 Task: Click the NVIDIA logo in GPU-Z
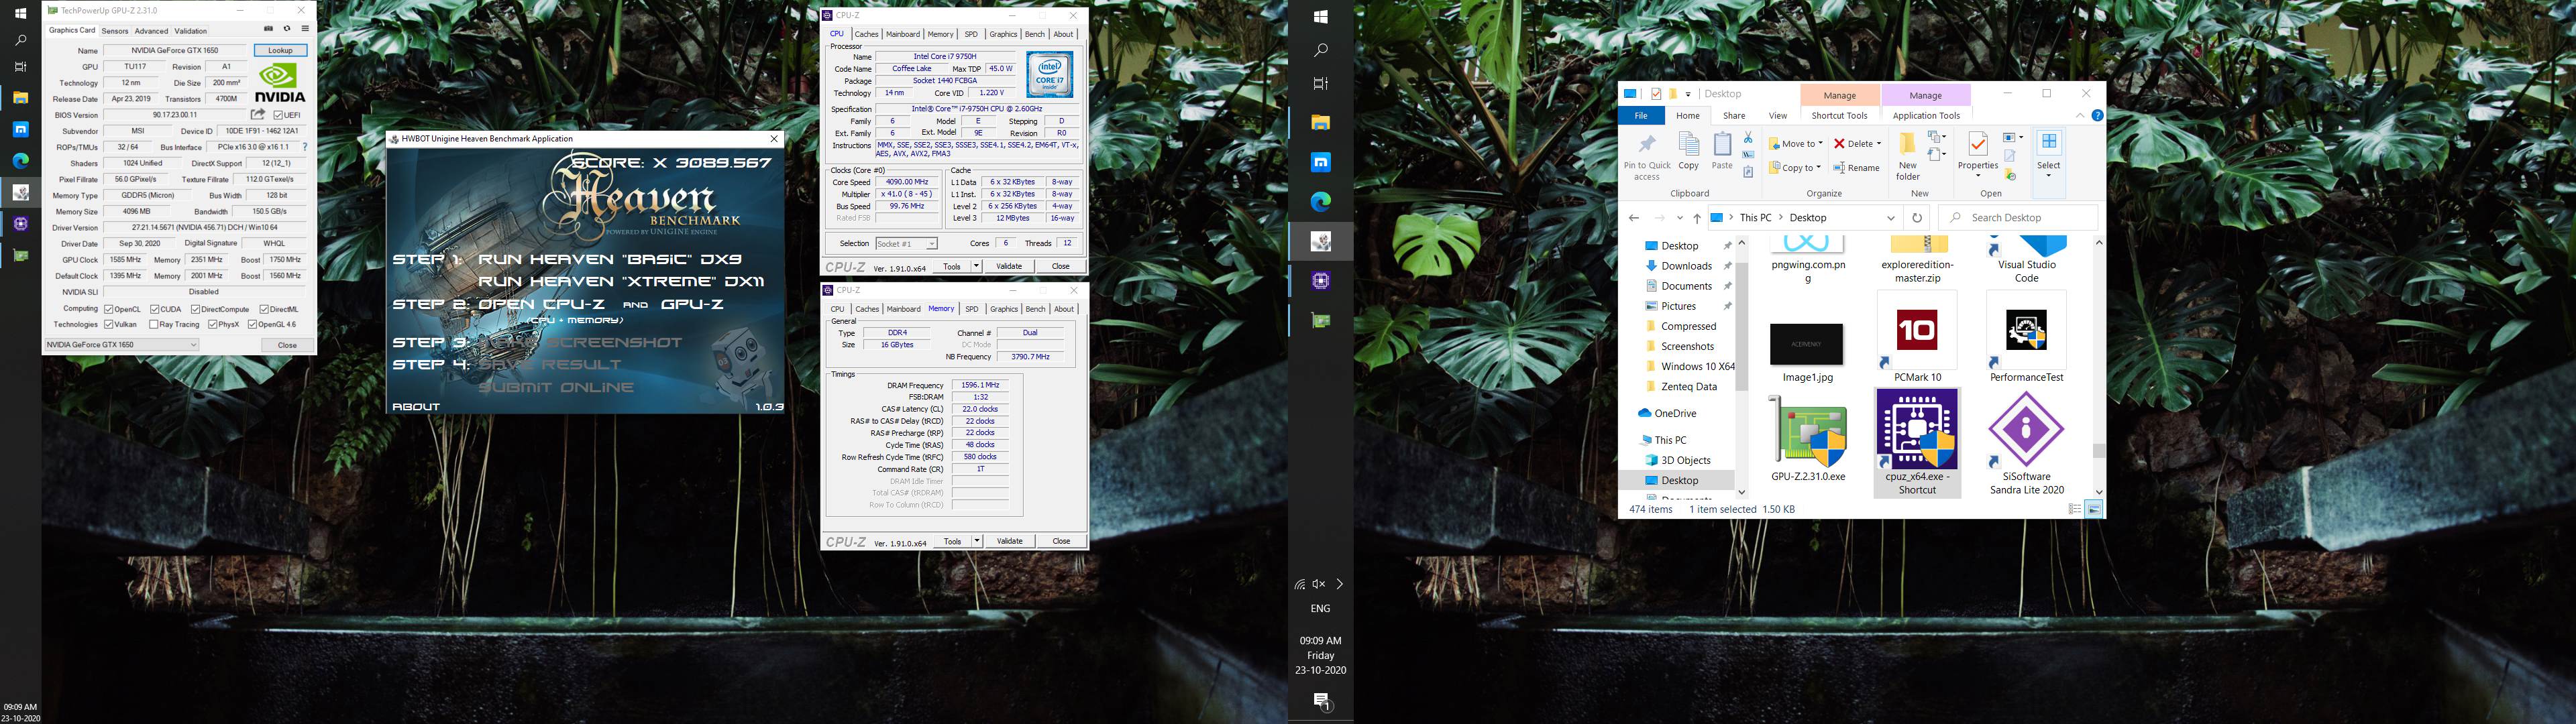(x=281, y=83)
